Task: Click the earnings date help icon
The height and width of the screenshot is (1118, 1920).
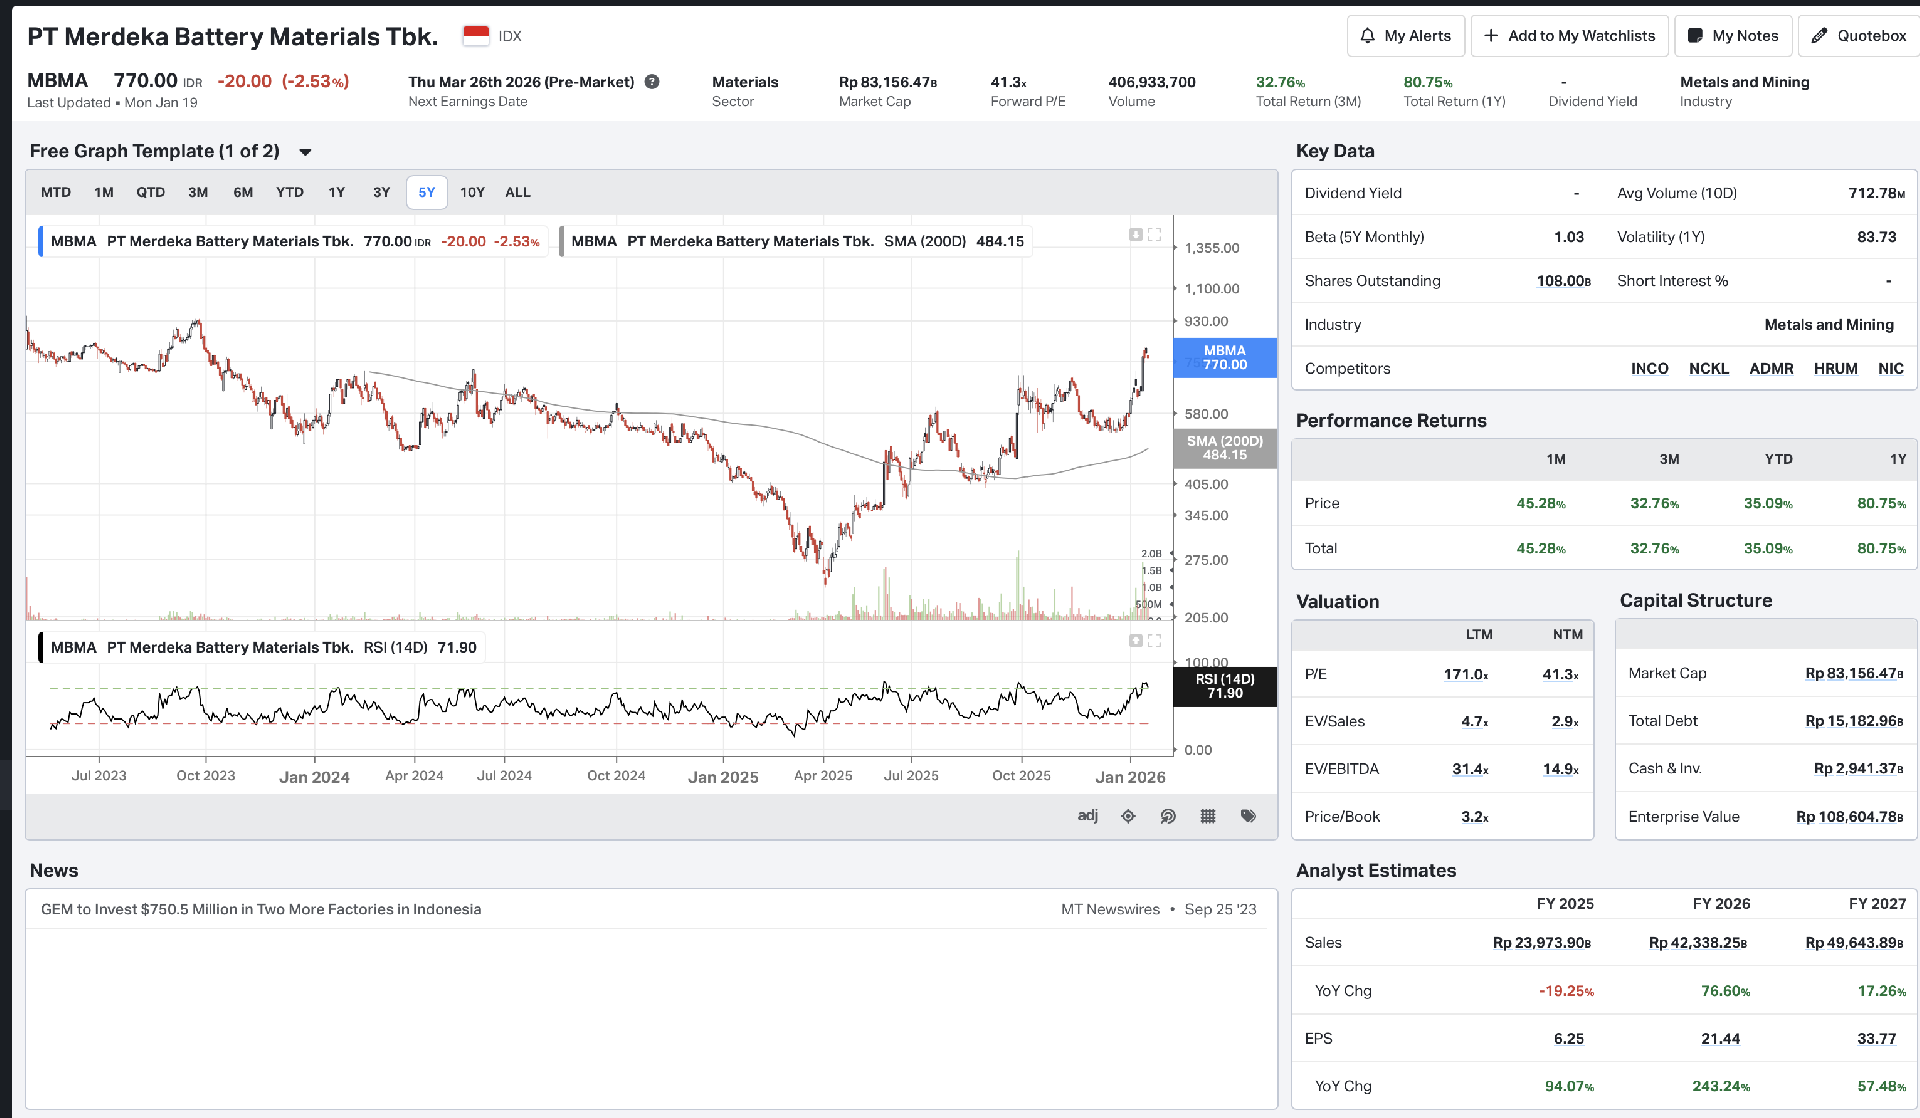Action: click(652, 82)
